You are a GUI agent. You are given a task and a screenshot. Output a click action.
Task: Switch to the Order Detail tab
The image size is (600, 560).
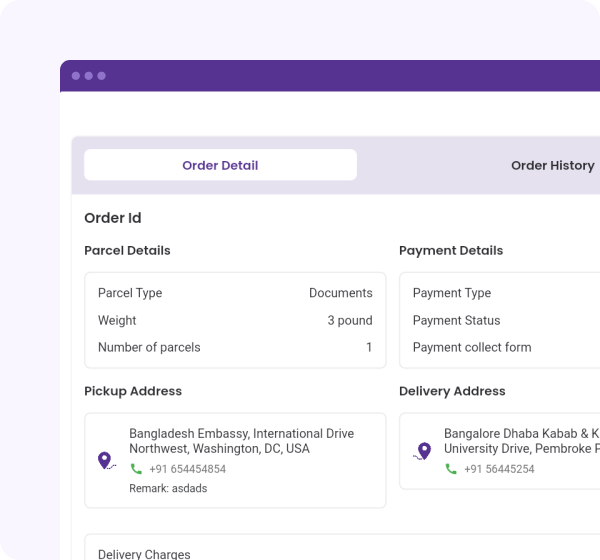pyautogui.click(x=220, y=165)
